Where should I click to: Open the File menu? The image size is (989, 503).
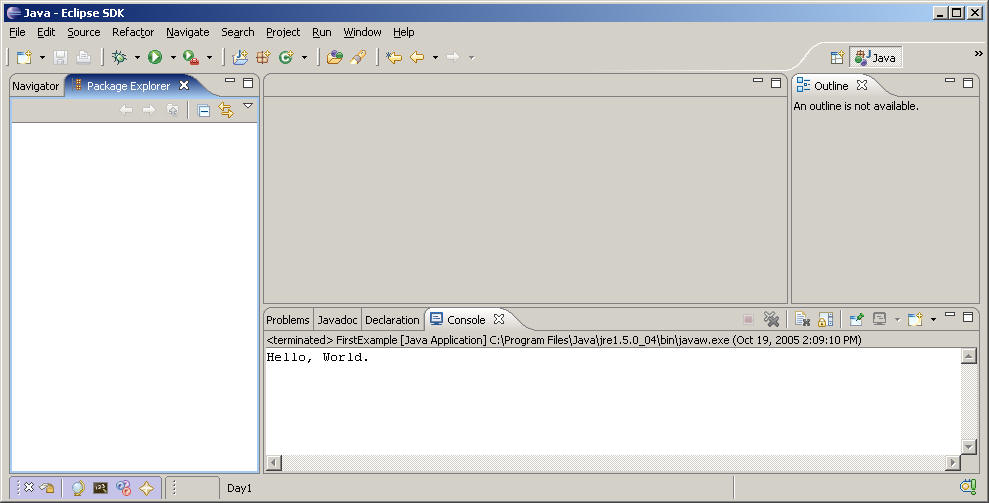17,32
